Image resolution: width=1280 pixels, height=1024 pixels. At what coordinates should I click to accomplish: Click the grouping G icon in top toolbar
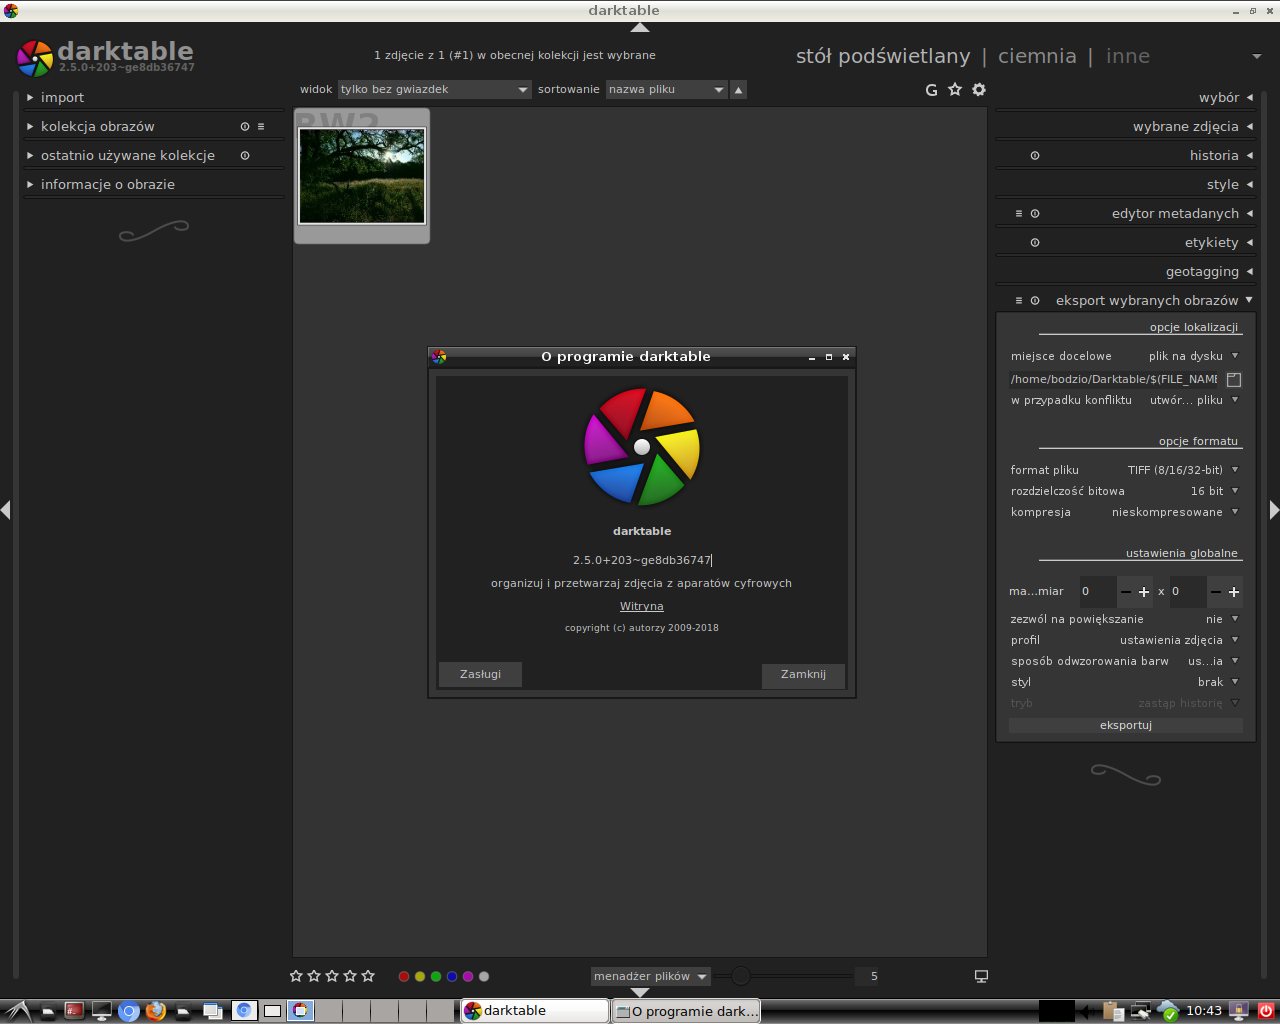(x=931, y=90)
